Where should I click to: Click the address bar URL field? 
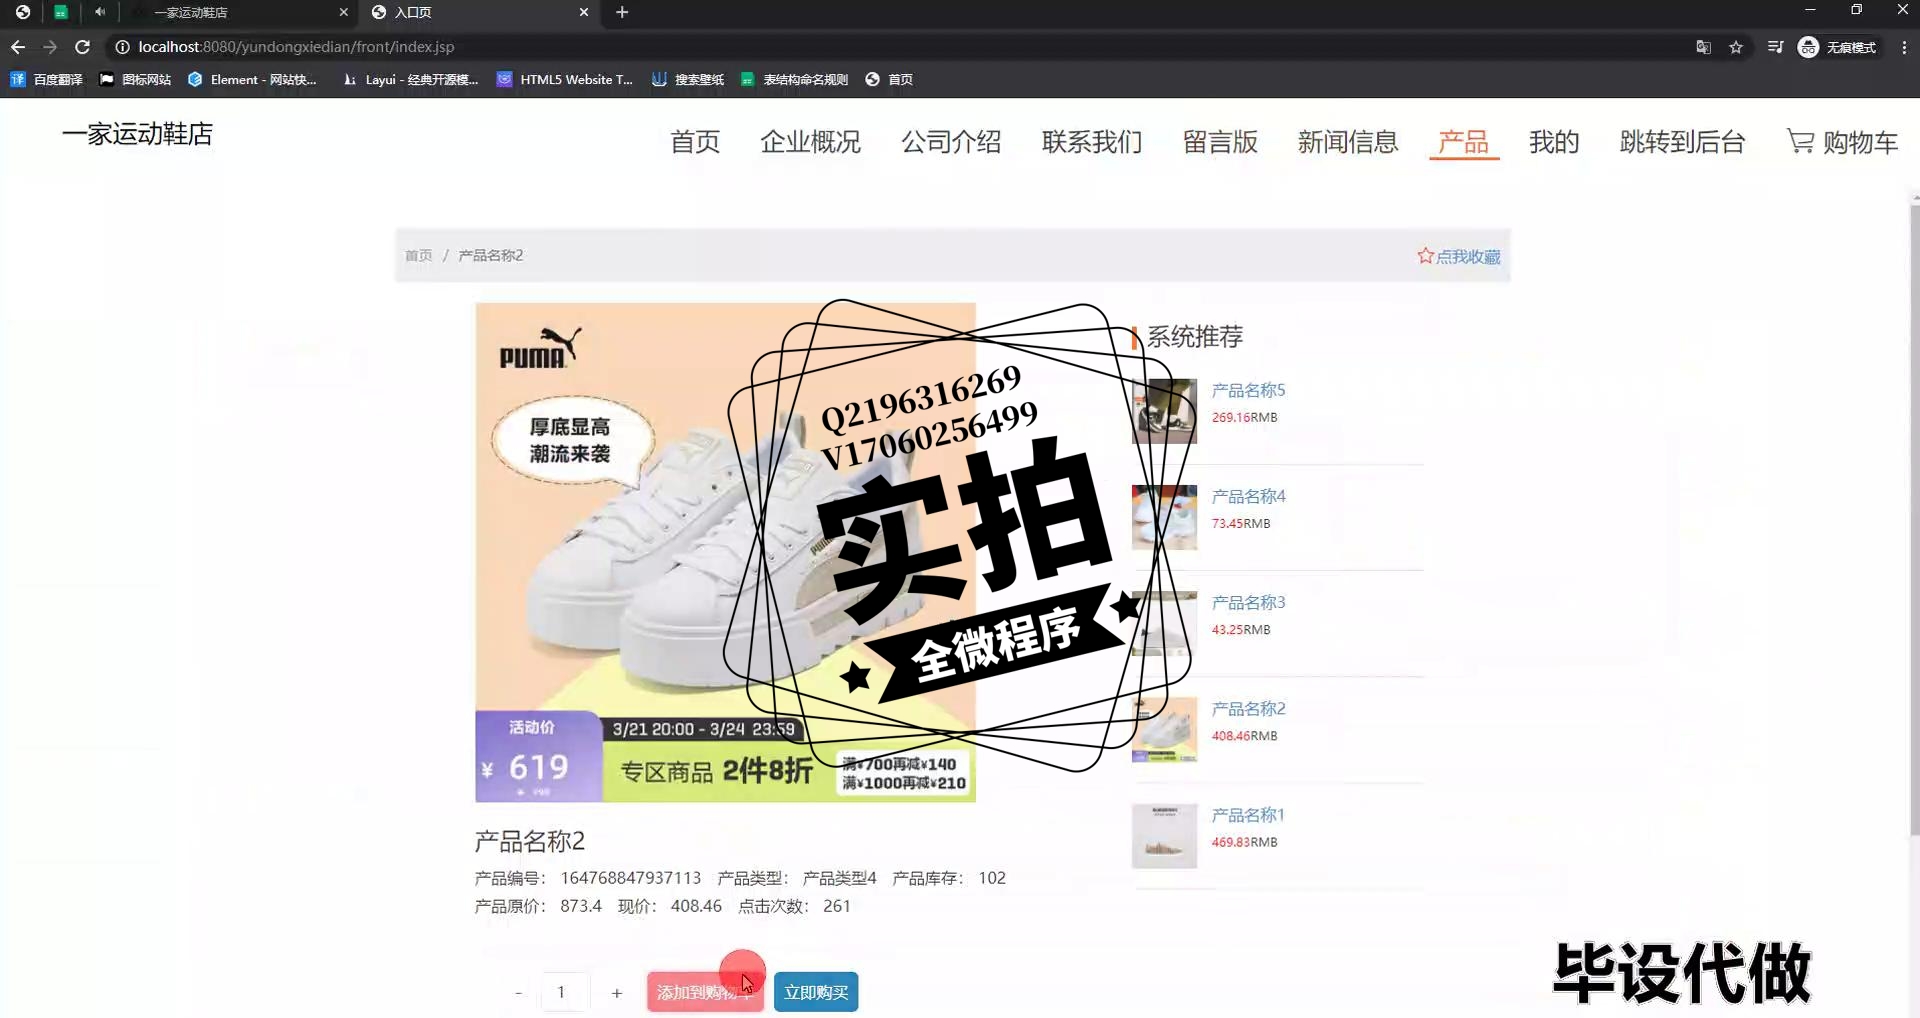coord(900,47)
